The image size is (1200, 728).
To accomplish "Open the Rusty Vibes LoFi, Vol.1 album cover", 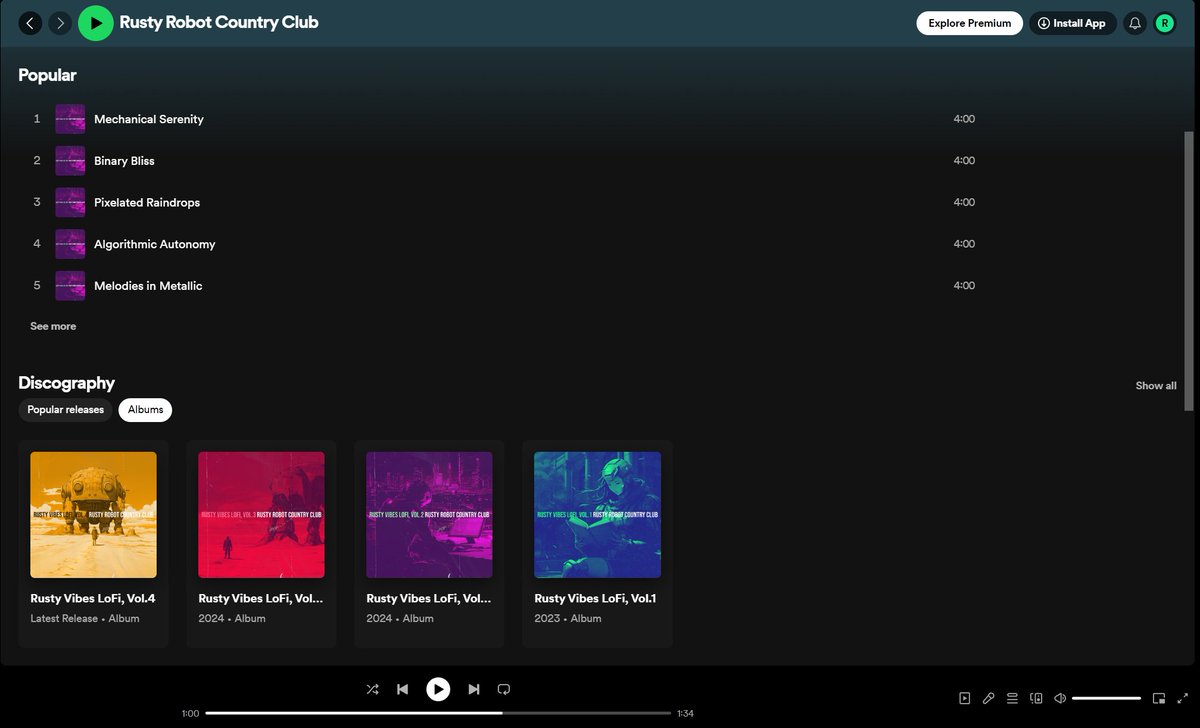I will pos(597,515).
